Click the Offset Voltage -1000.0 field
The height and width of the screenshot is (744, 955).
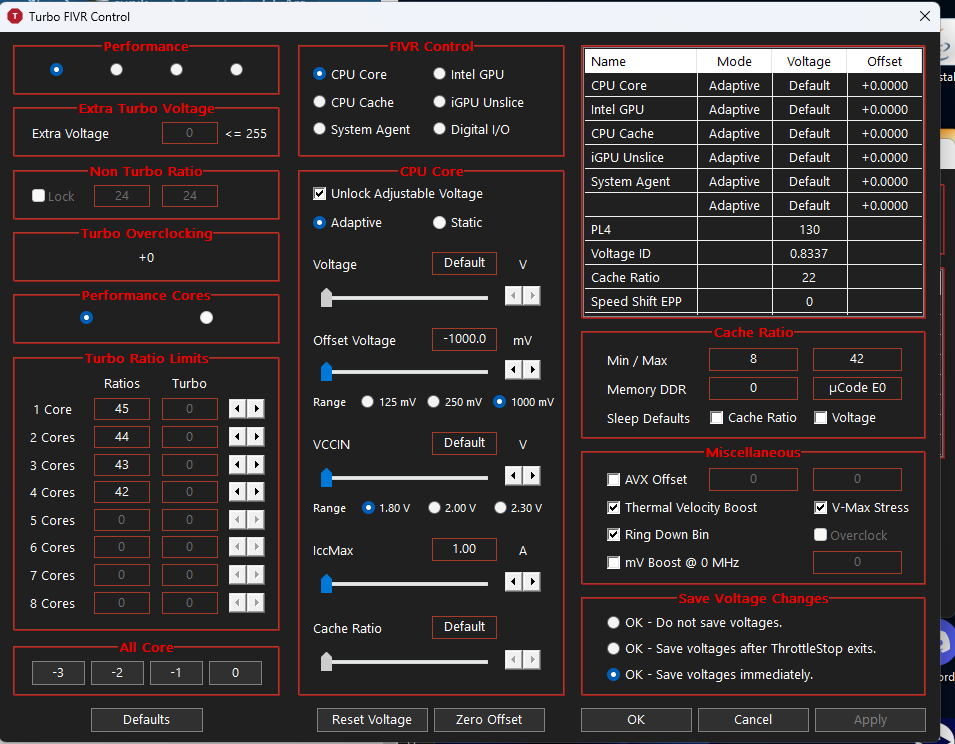pos(464,339)
